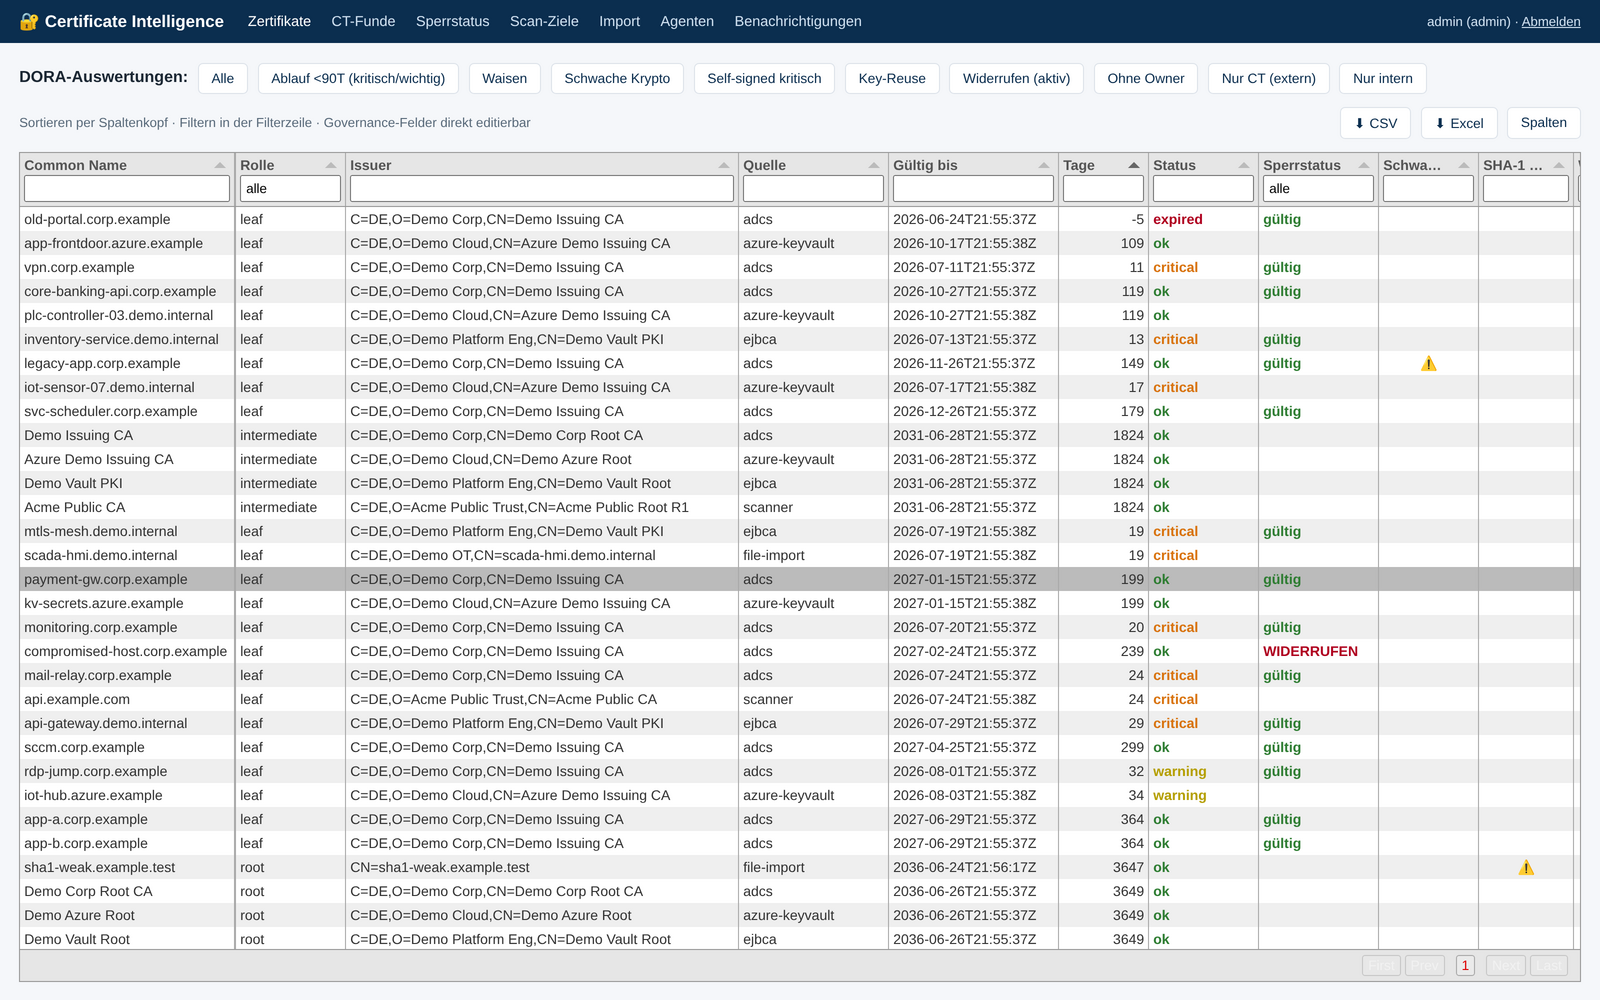Apply the Self-signed kritisch filter
The height and width of the screenshot is (1000, 1600).
click(764, 78)
